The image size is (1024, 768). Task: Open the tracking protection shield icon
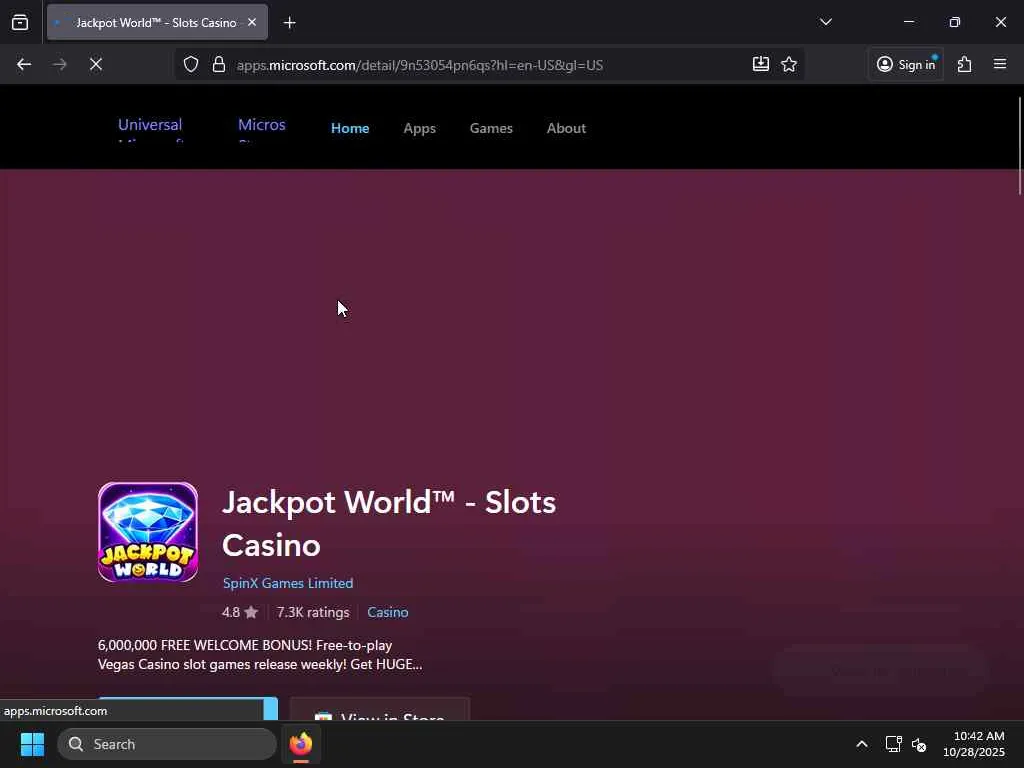191,64
